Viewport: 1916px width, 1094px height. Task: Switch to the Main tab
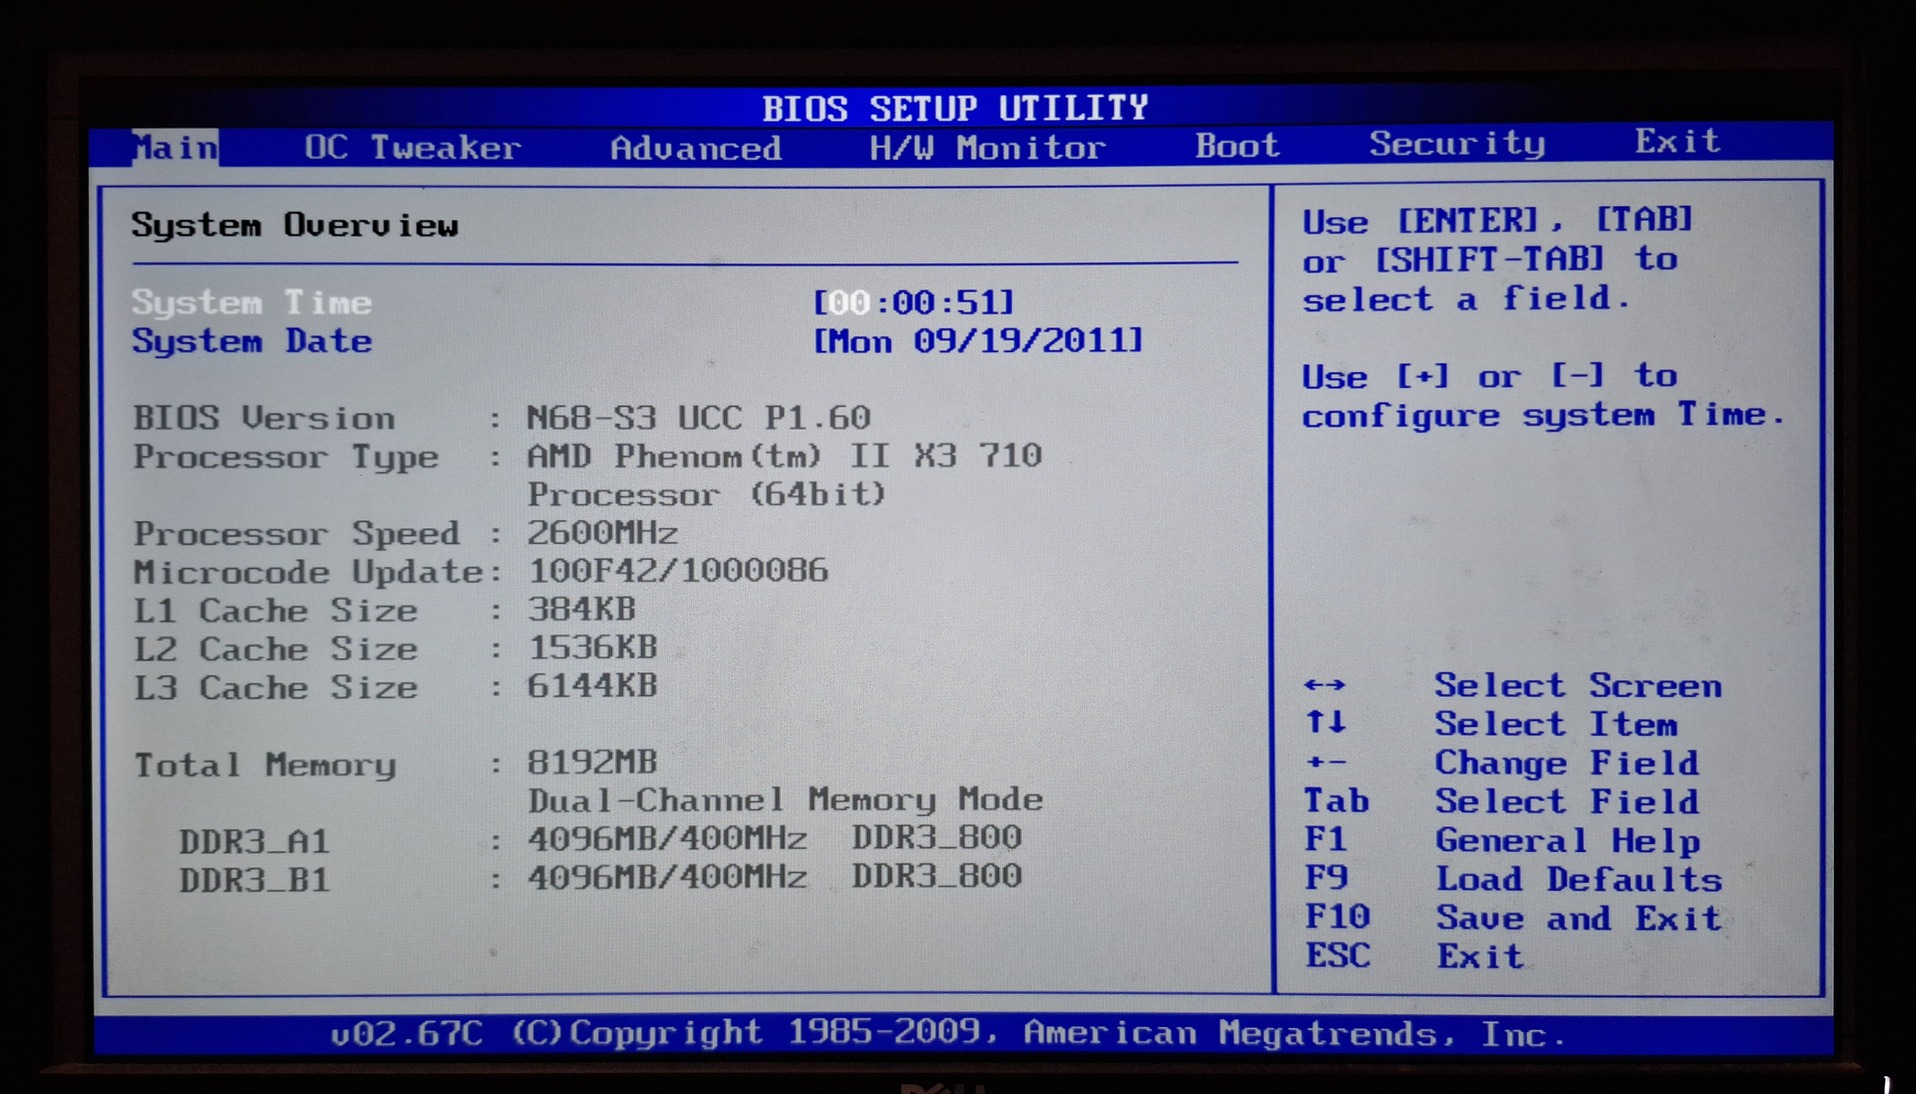(x=175, y=148)
